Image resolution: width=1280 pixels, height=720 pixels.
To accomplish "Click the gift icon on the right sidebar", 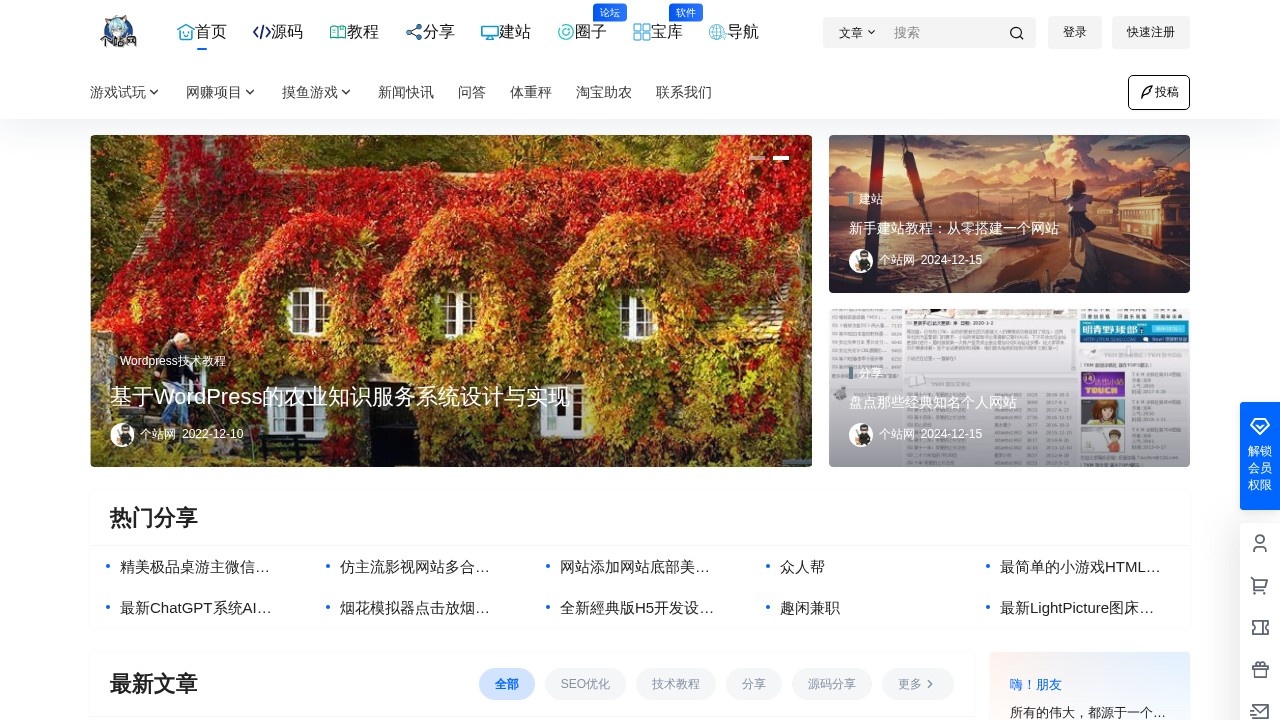I will [x=1259, y=669].
